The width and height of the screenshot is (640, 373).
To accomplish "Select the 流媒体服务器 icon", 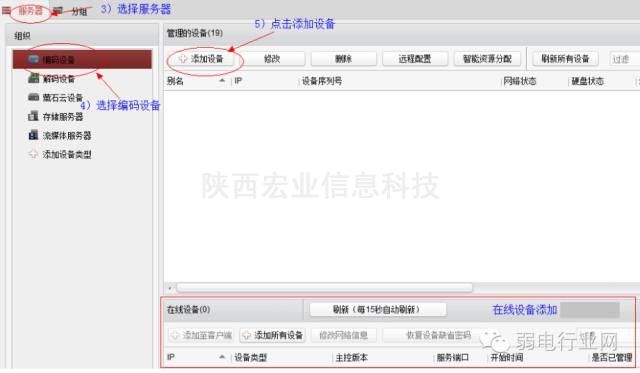I will coord(33,135).
